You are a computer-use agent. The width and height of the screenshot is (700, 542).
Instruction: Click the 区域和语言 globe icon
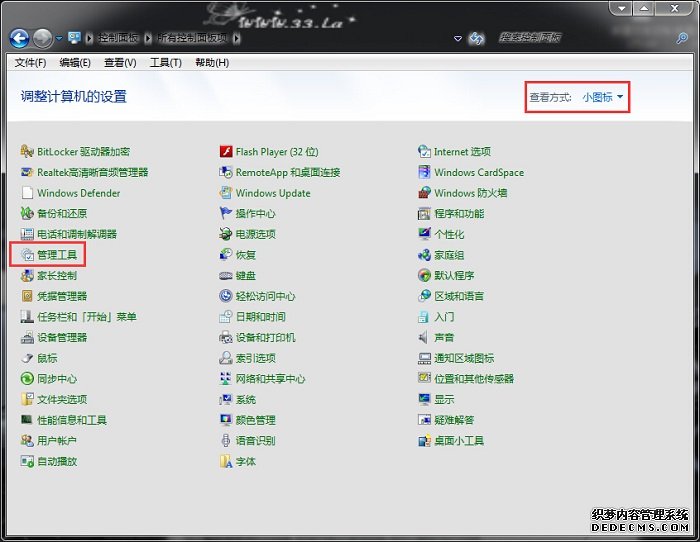pyautogui.click(x=424, y=296)
